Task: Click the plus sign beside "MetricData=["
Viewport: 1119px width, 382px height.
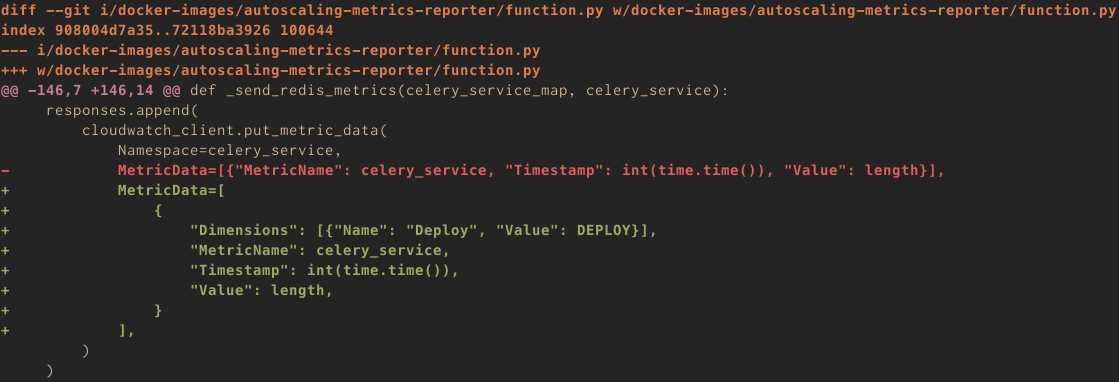Action: pos(5,191)
